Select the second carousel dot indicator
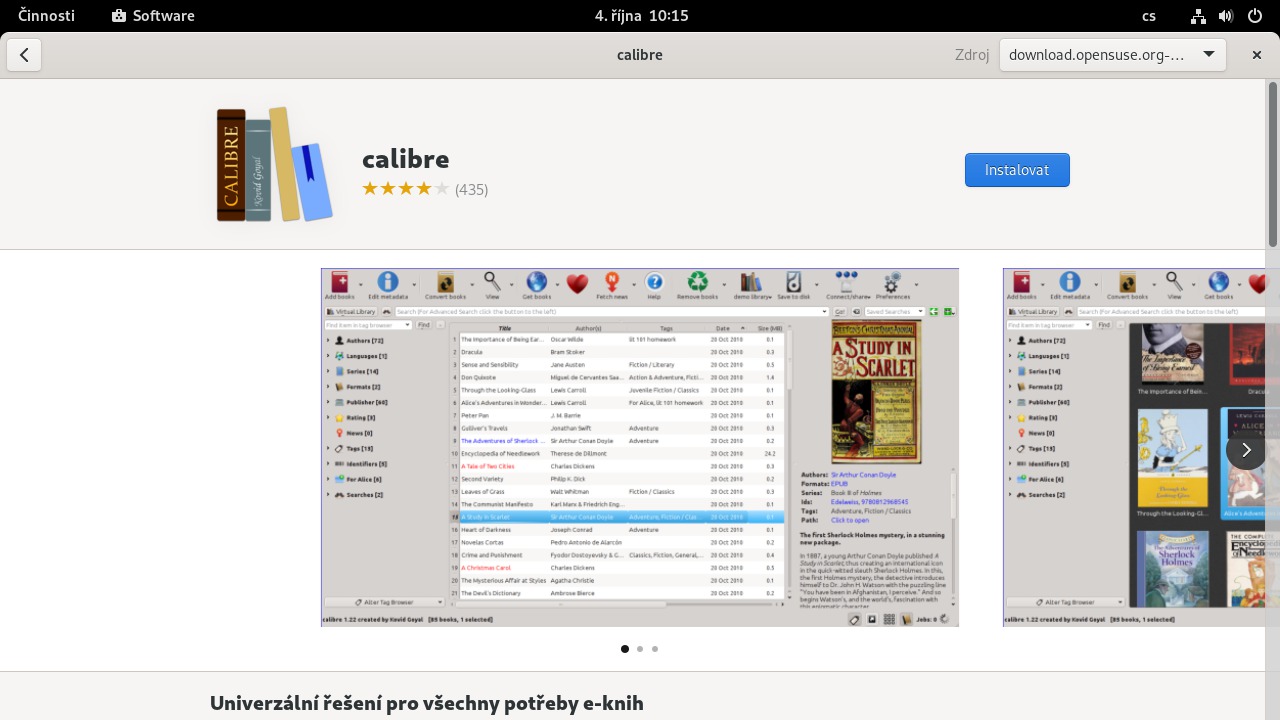 tap(640, 649)
